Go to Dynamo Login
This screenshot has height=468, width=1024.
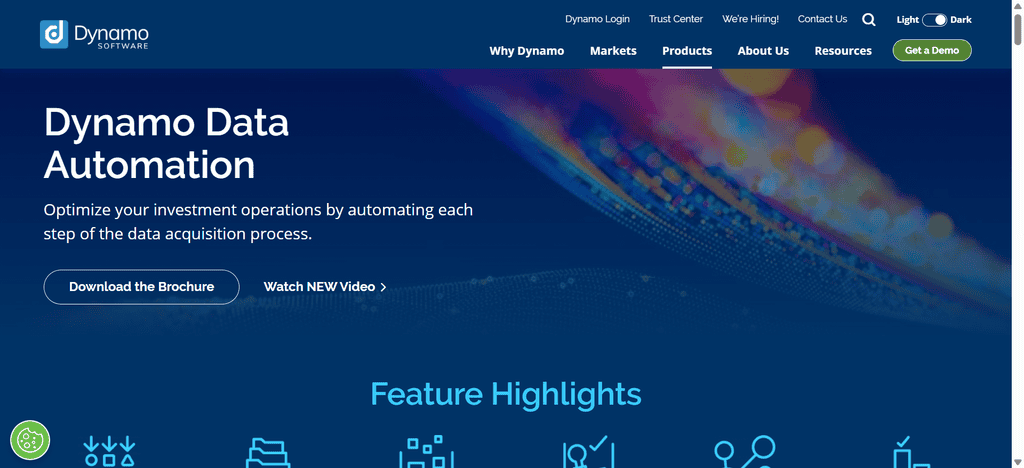click(598, 19)
